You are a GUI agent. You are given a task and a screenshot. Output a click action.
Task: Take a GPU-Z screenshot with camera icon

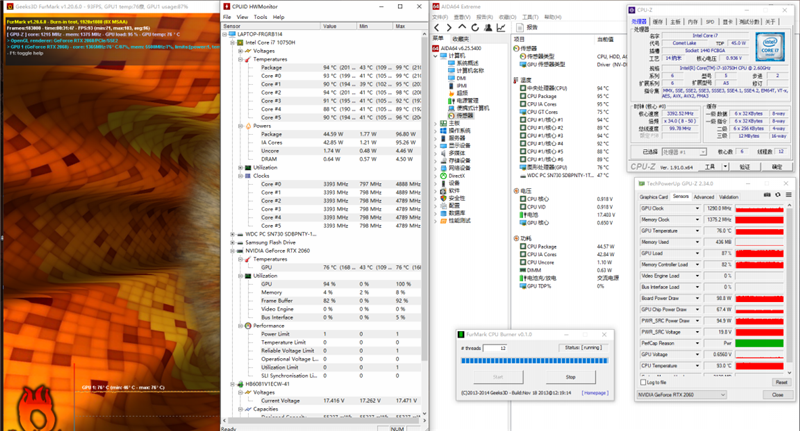pyautogui.click(x=767, y=195)
